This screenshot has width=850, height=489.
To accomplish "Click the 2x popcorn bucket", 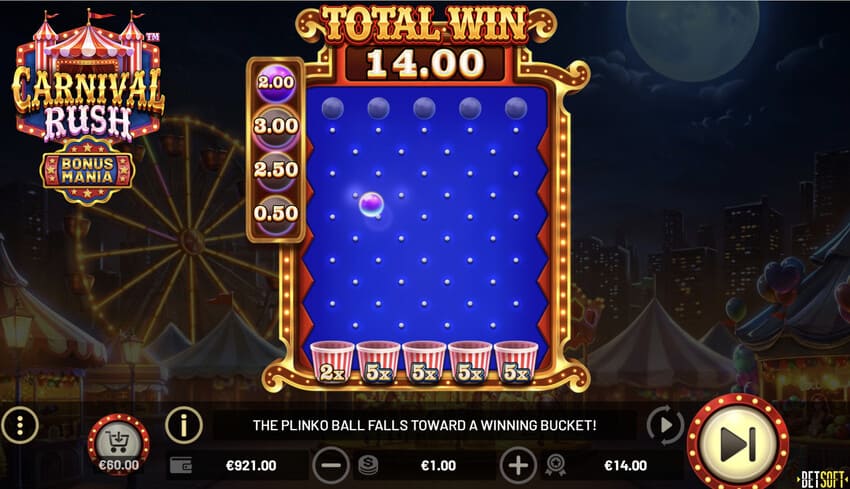I will 332,363.
